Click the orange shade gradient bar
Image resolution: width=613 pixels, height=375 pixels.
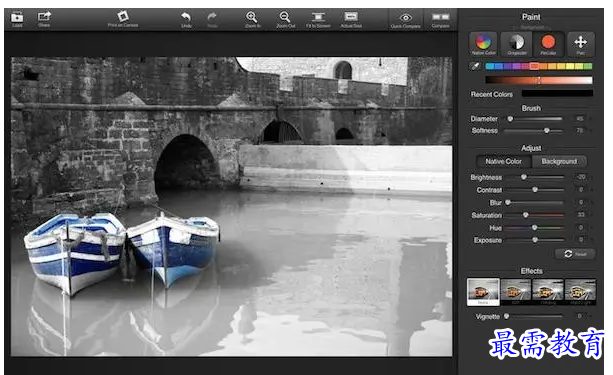click(539, 80)
